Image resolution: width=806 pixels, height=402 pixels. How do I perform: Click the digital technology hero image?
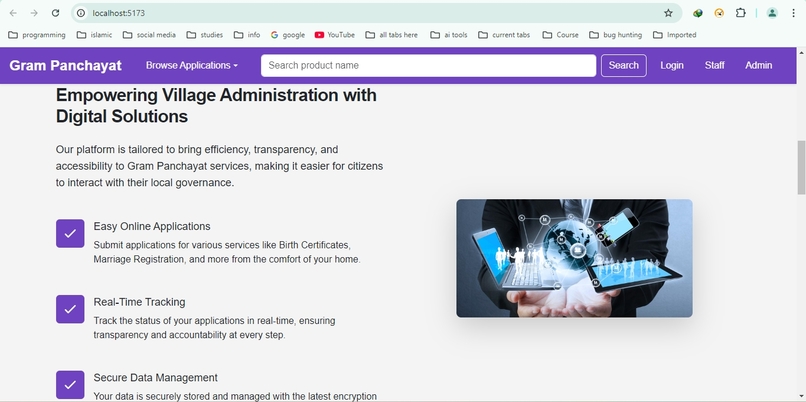574,258
